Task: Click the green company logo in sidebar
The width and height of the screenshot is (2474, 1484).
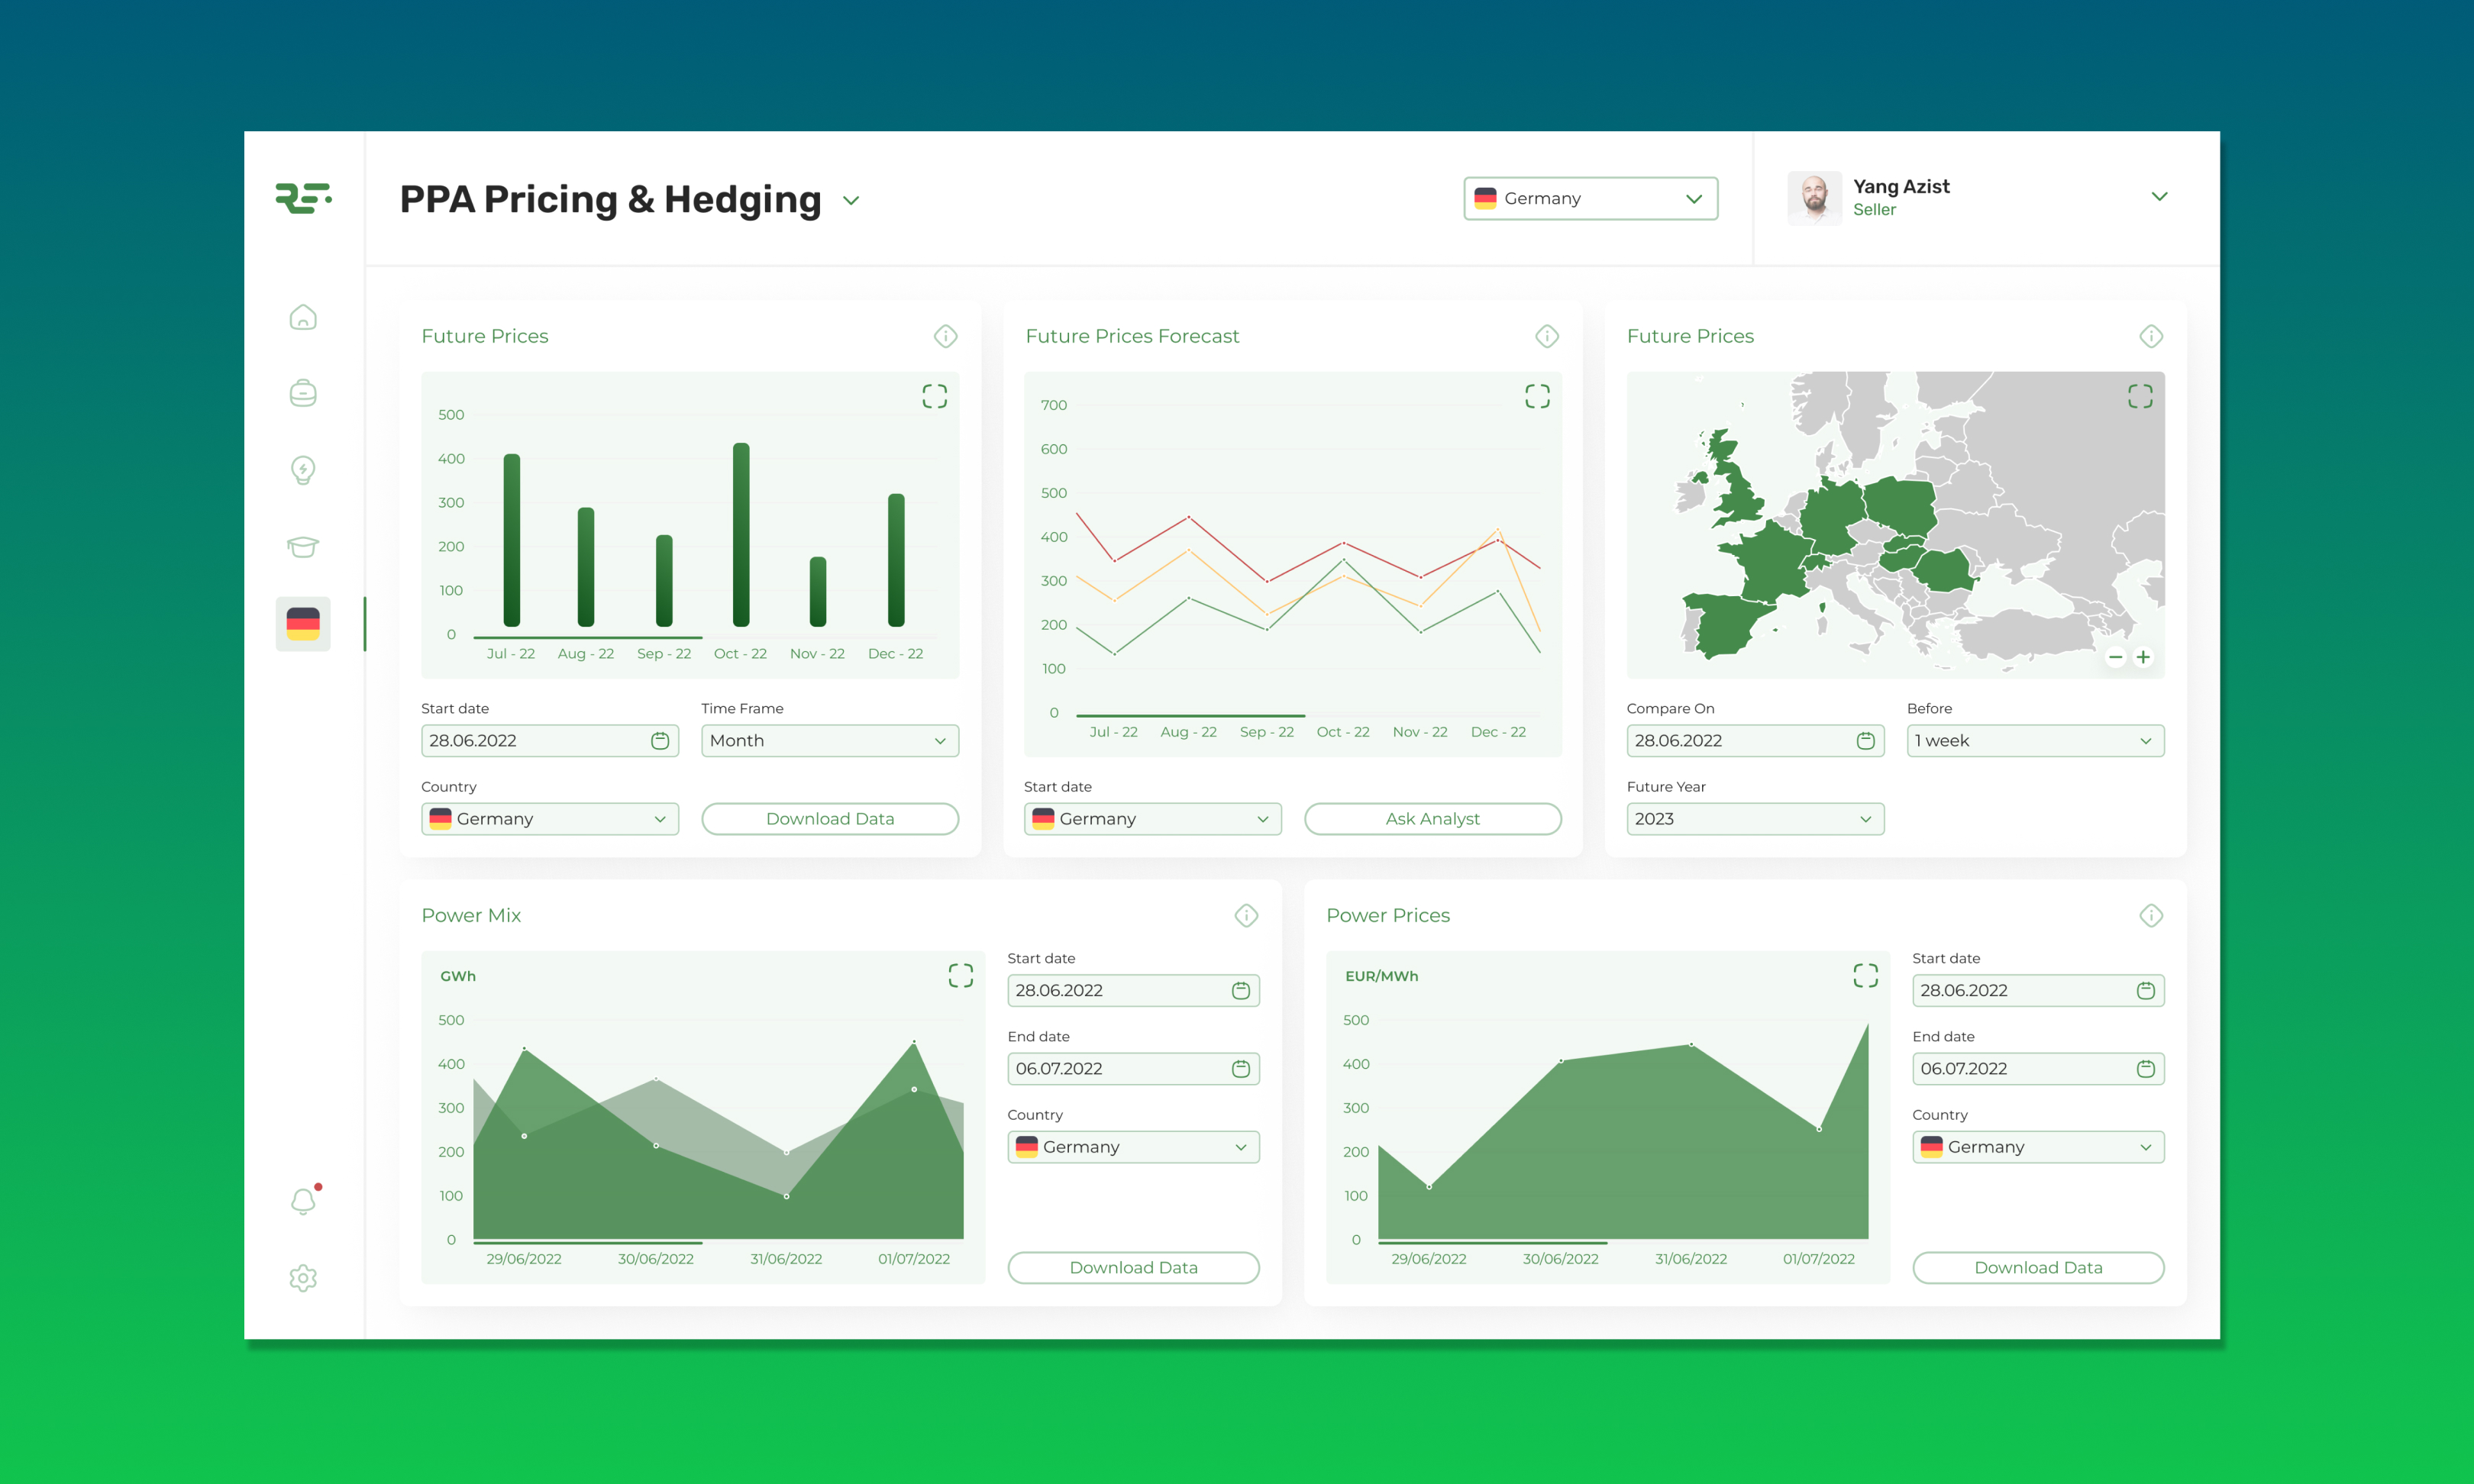Action: coord(303,198)
